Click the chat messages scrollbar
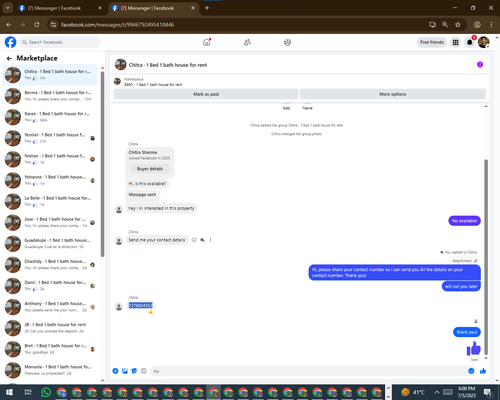Image resolution: width=500 pixels, height=400 pixels. [x=486, y=257]
